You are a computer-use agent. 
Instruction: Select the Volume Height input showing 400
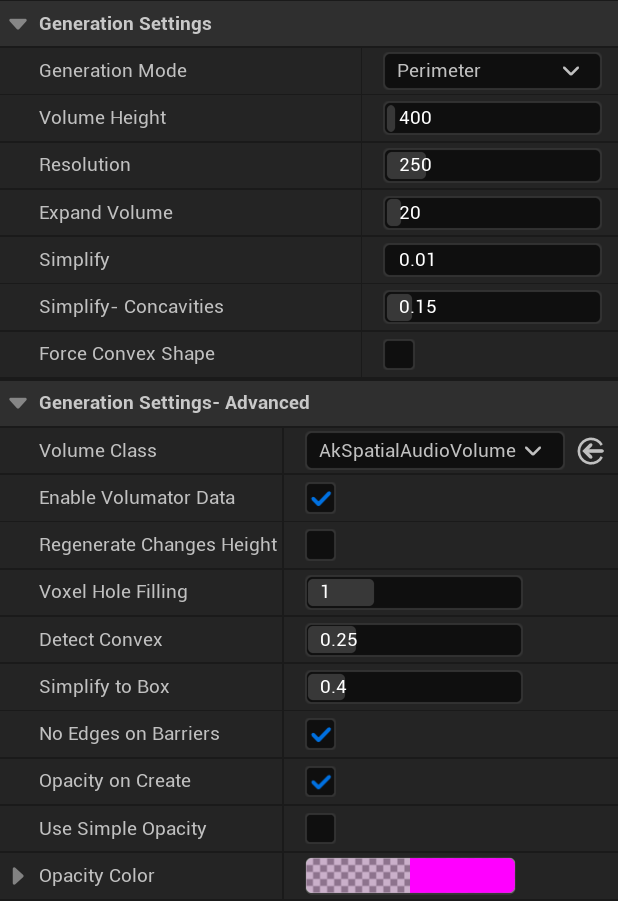coord(492,117)
